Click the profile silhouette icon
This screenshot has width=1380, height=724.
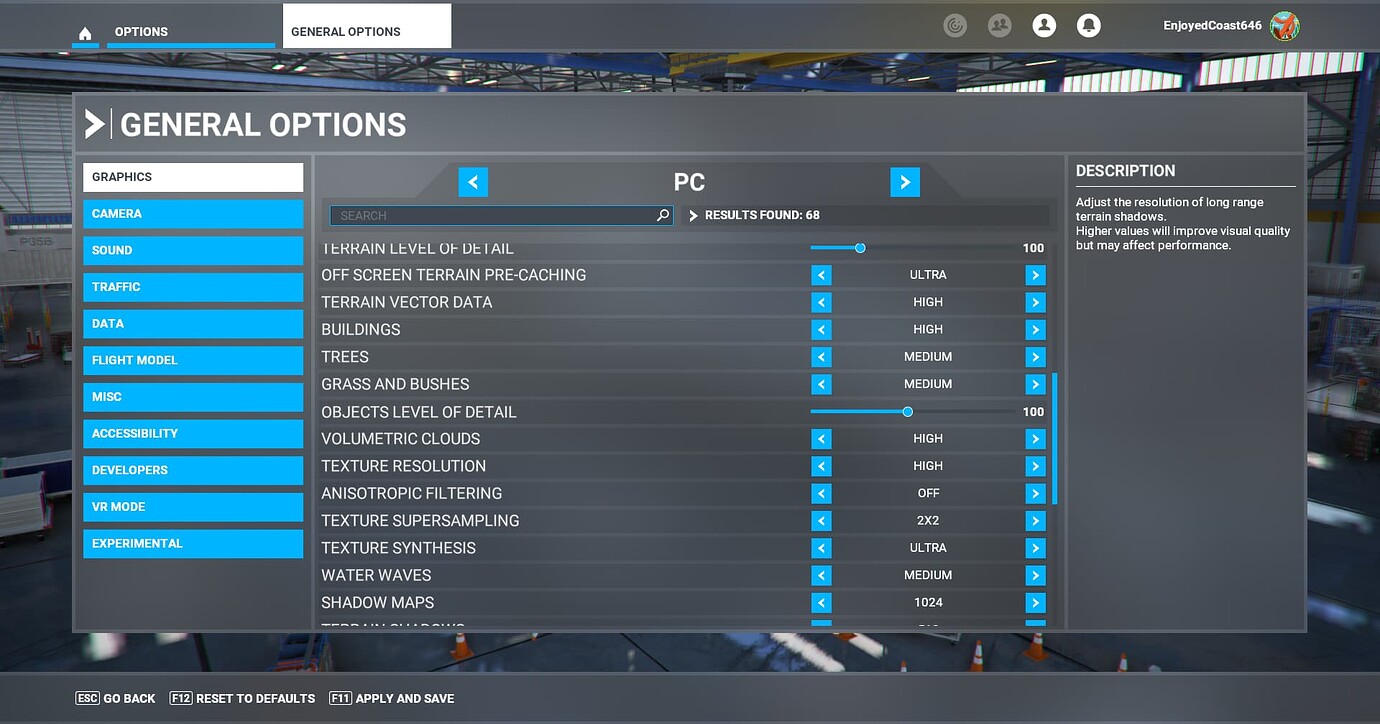(x=1044, y=25)
